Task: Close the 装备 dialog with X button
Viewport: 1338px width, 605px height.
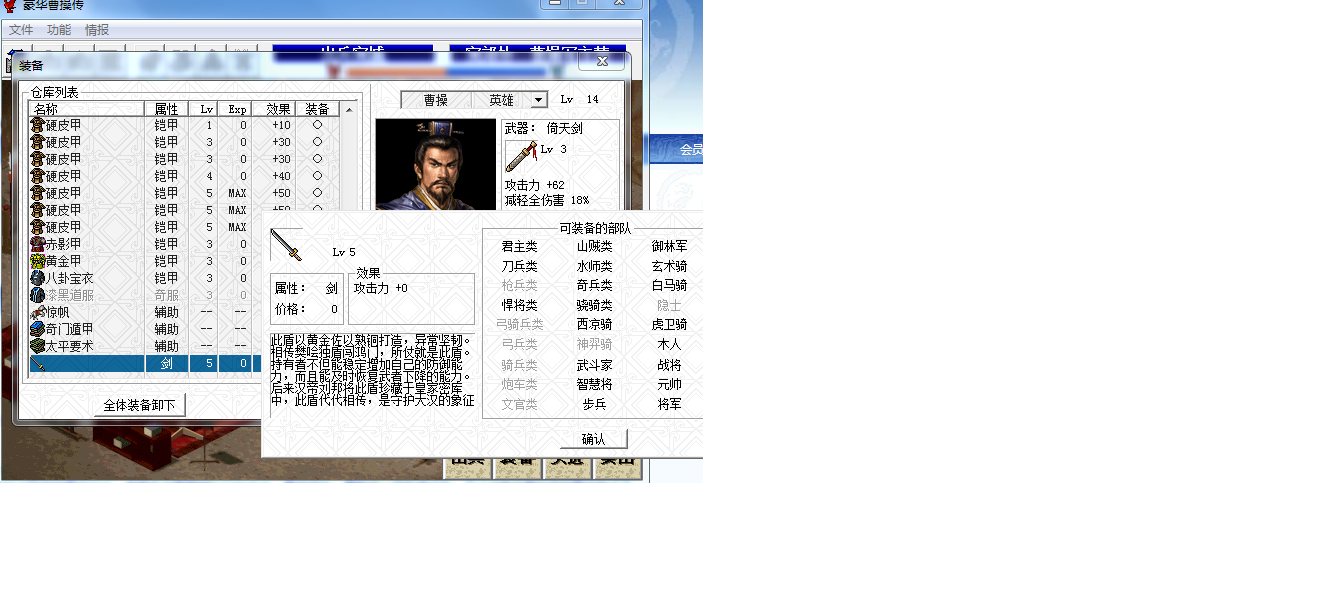Action: [x=601, y=62]
